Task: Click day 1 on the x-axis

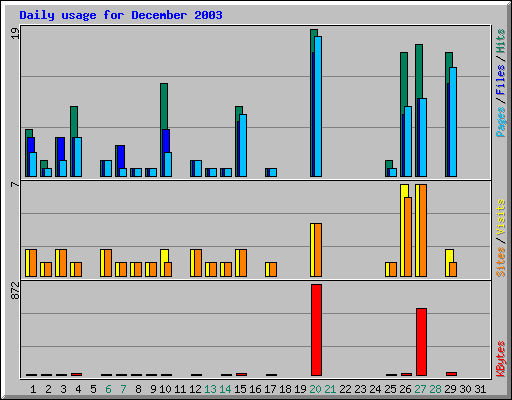Action: (x=33, y=389)
